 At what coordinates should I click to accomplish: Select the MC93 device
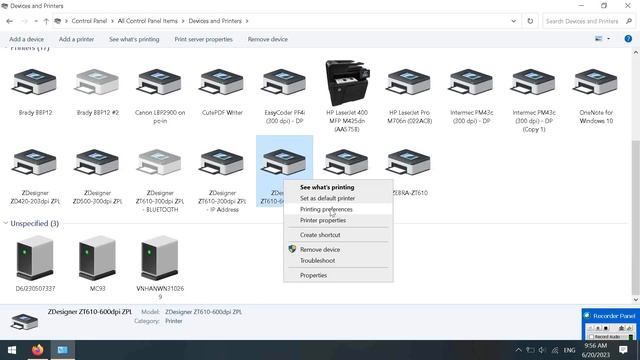pyautogui.click(x=97, y=263)
